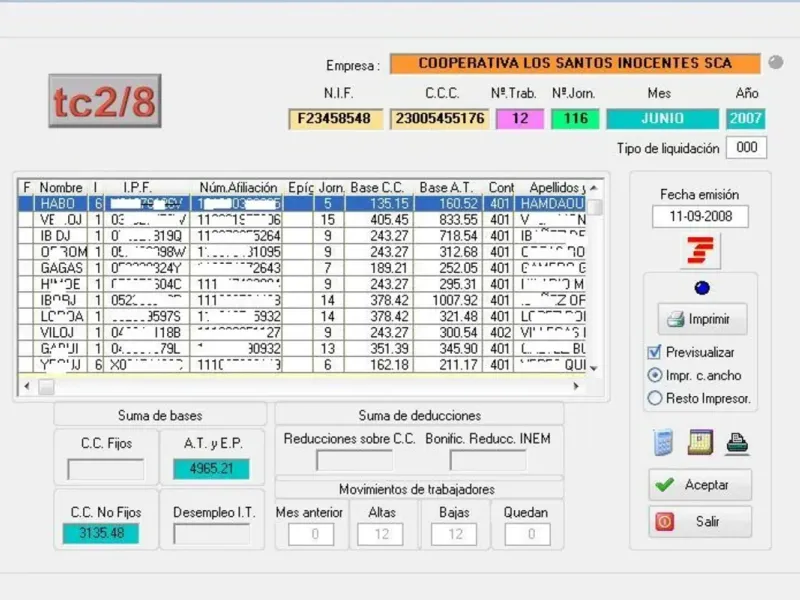Image resolution: width=800 pixels, height=600 pixels.
Task: Click the horizontal scroll left arrow
Action: tap(27, 386)
